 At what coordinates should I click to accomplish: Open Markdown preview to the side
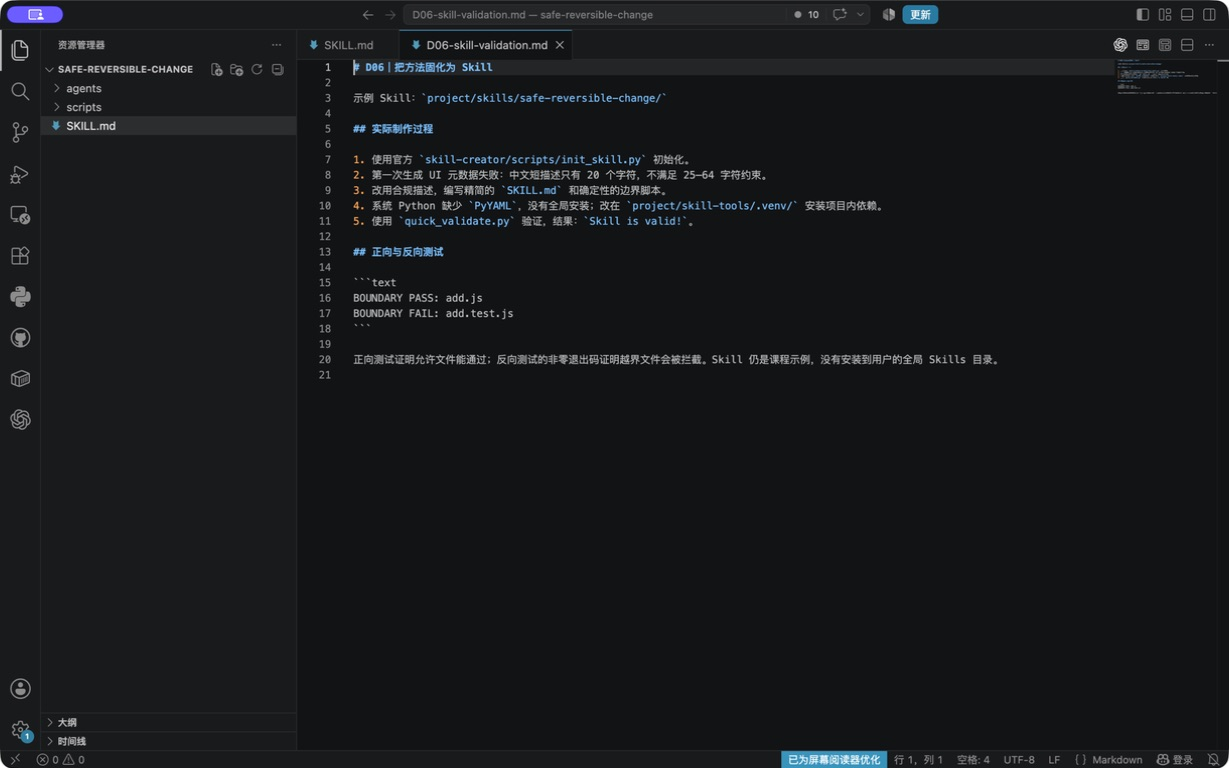[1143, 45]
